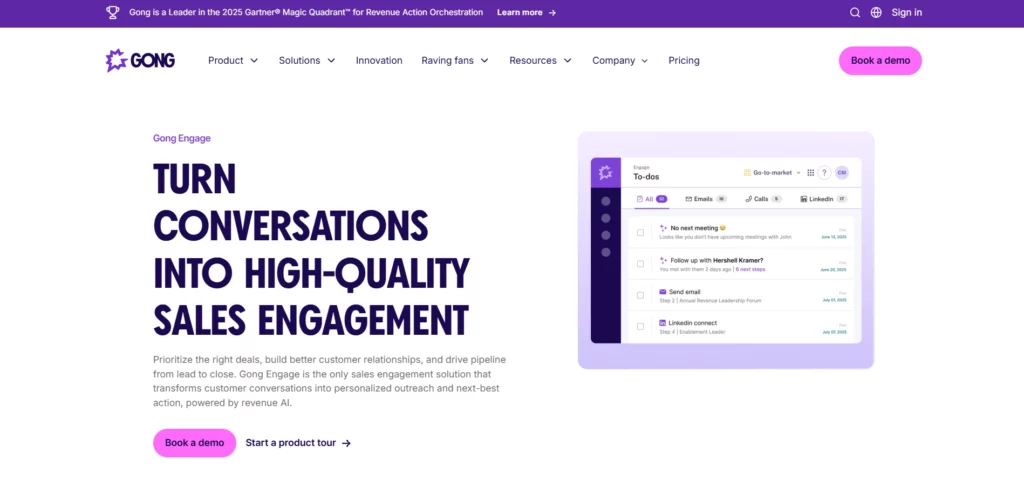Toggle the checkbox next to Linkedin connect
The width and height of the screenshot is (1024, 493).
(640, 326)
